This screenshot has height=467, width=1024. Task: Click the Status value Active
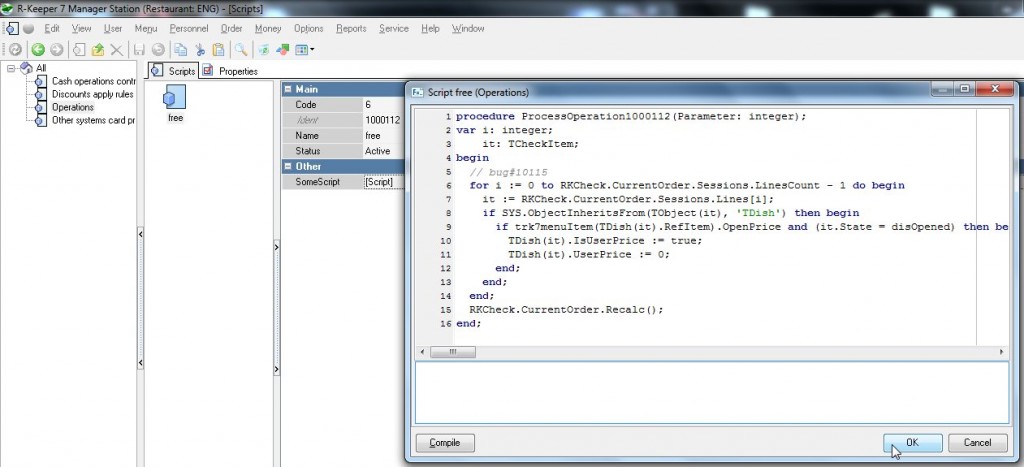click(384, 151)
